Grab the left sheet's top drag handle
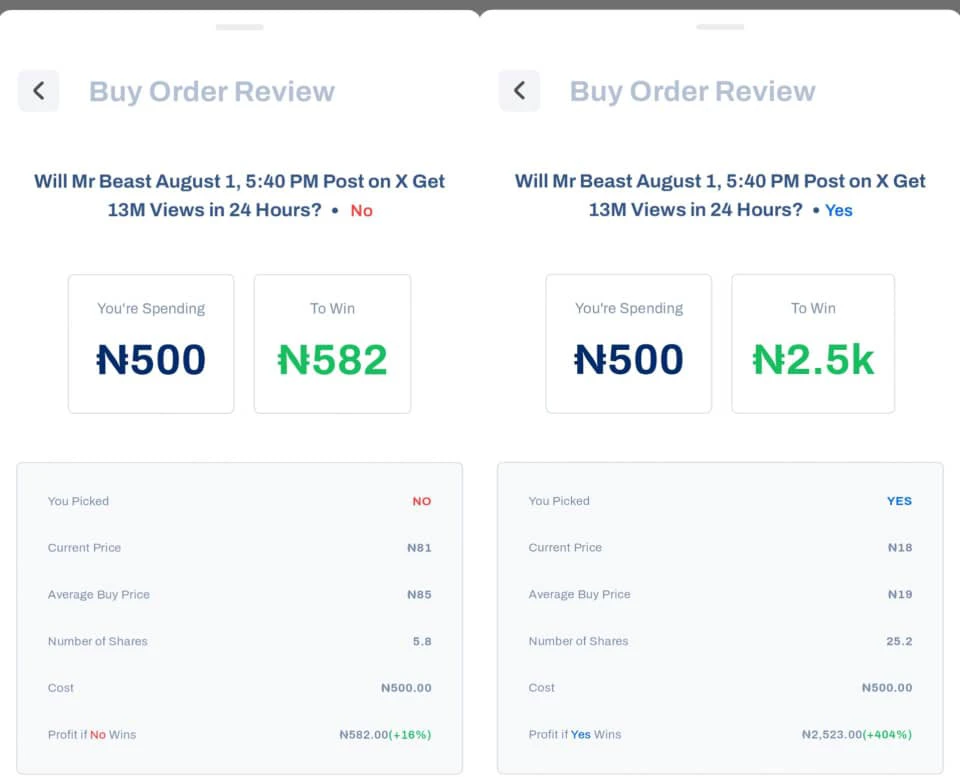 coord(239,27)
